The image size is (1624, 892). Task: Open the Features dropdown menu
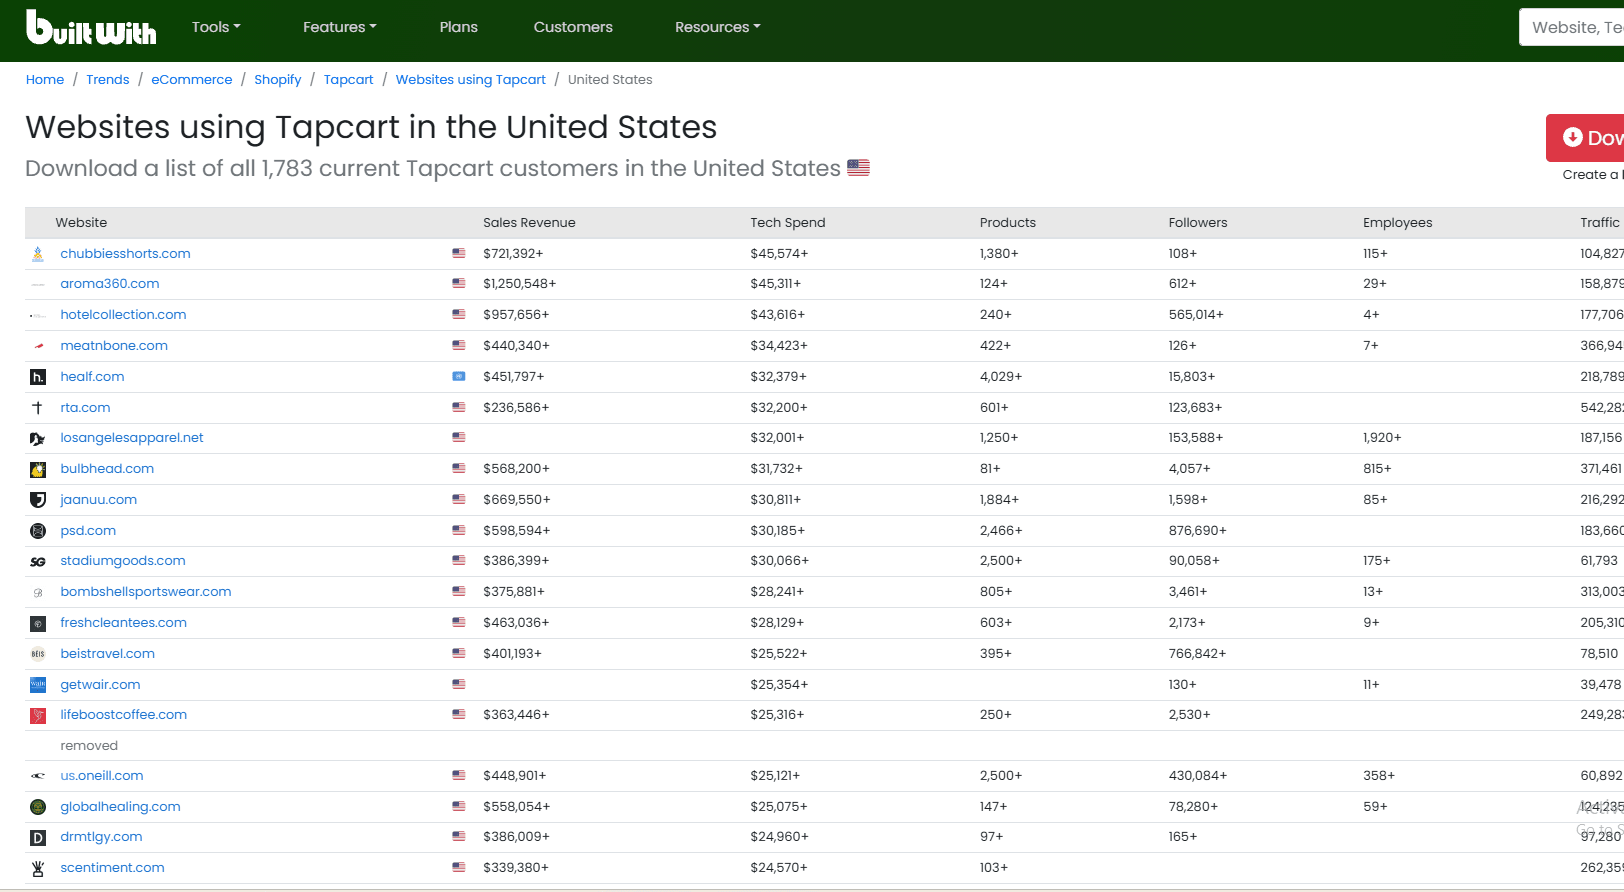[340, 27]
